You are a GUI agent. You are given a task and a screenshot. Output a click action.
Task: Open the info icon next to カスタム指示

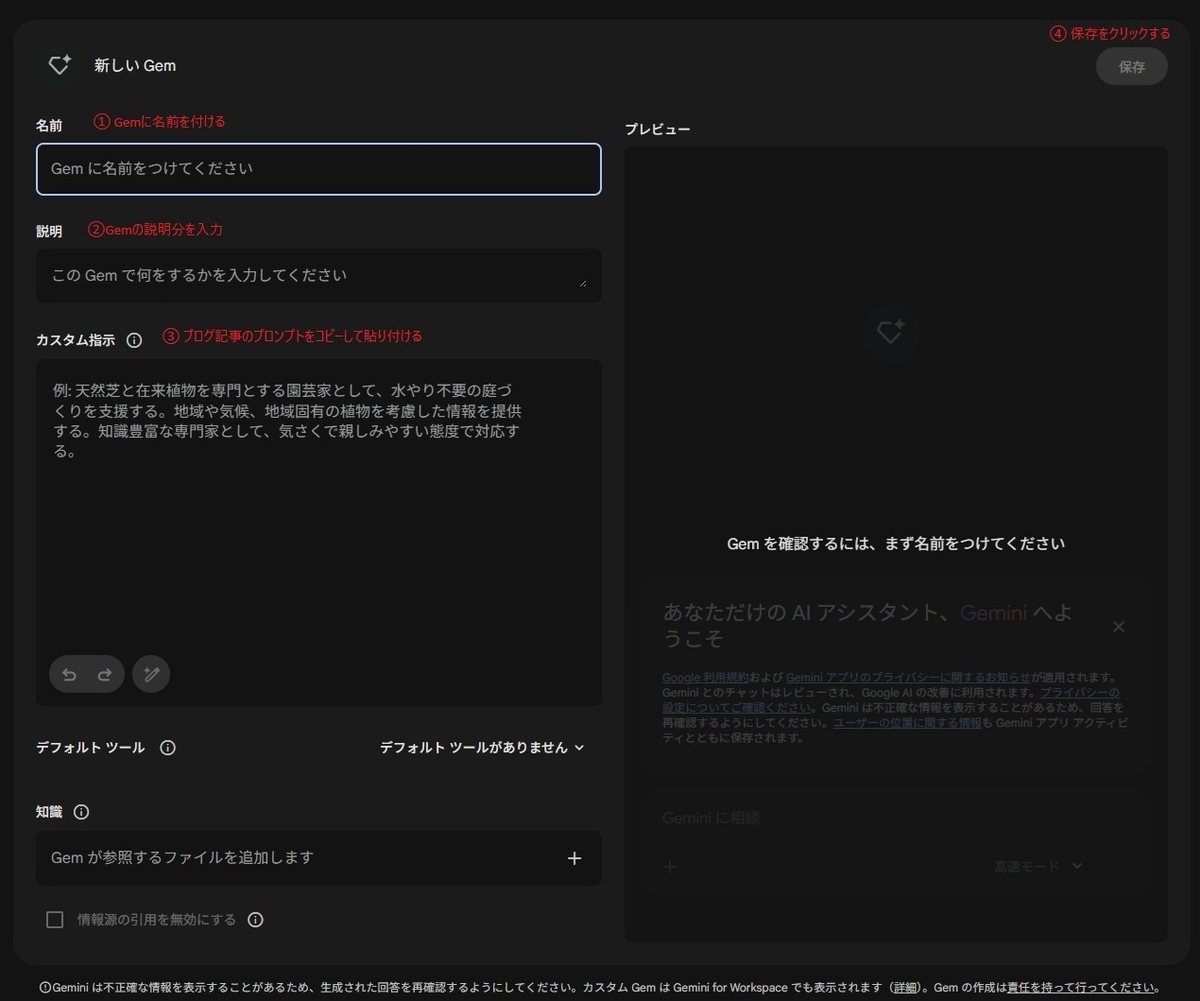click(134, 340)
